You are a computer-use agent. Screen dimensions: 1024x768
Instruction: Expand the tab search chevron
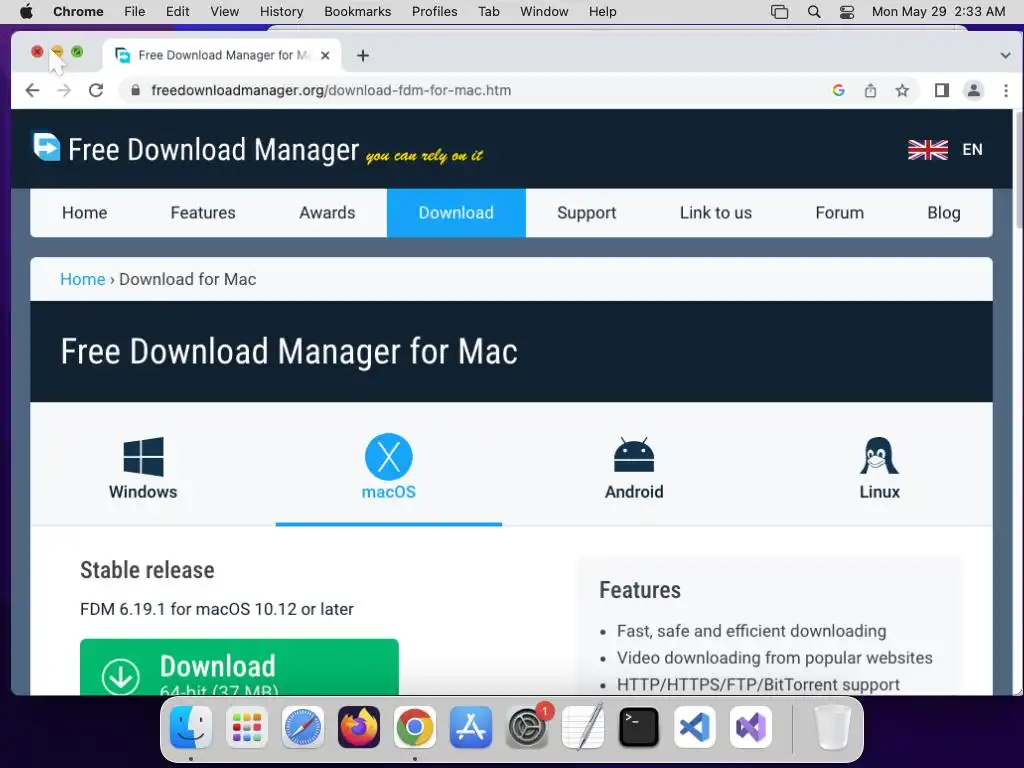(x=1005, y=56)
